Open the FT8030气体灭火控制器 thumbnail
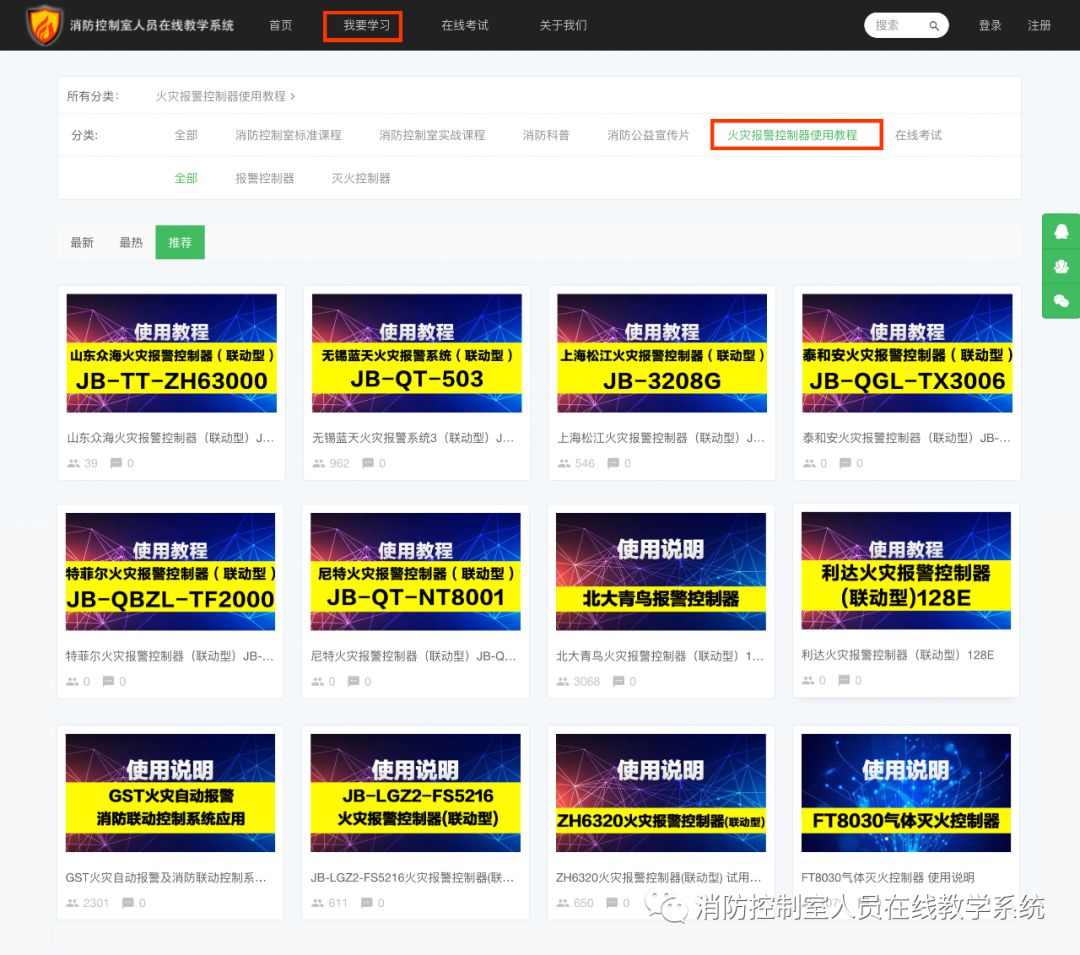 [x=906, y=793]
